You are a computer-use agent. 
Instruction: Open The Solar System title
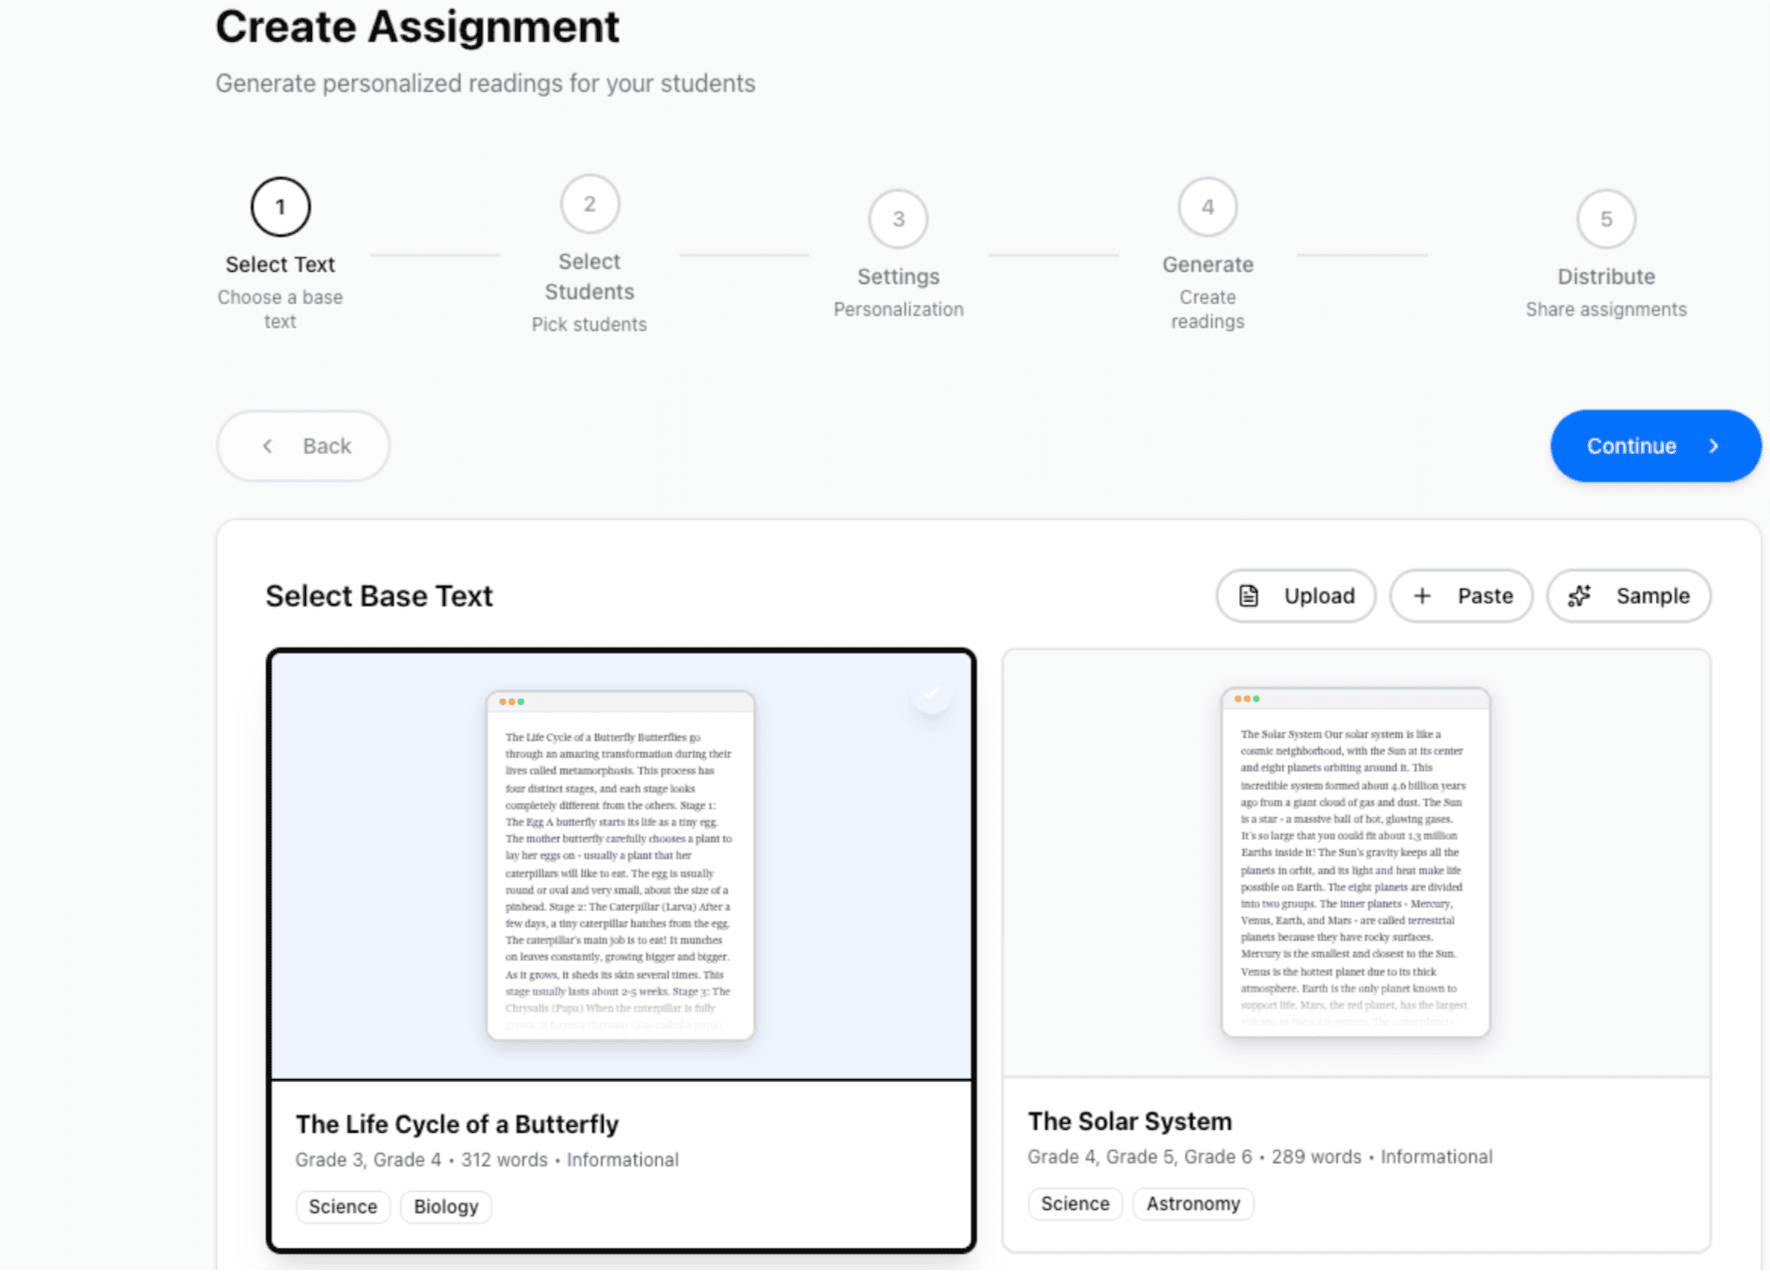(1129, 1121)
